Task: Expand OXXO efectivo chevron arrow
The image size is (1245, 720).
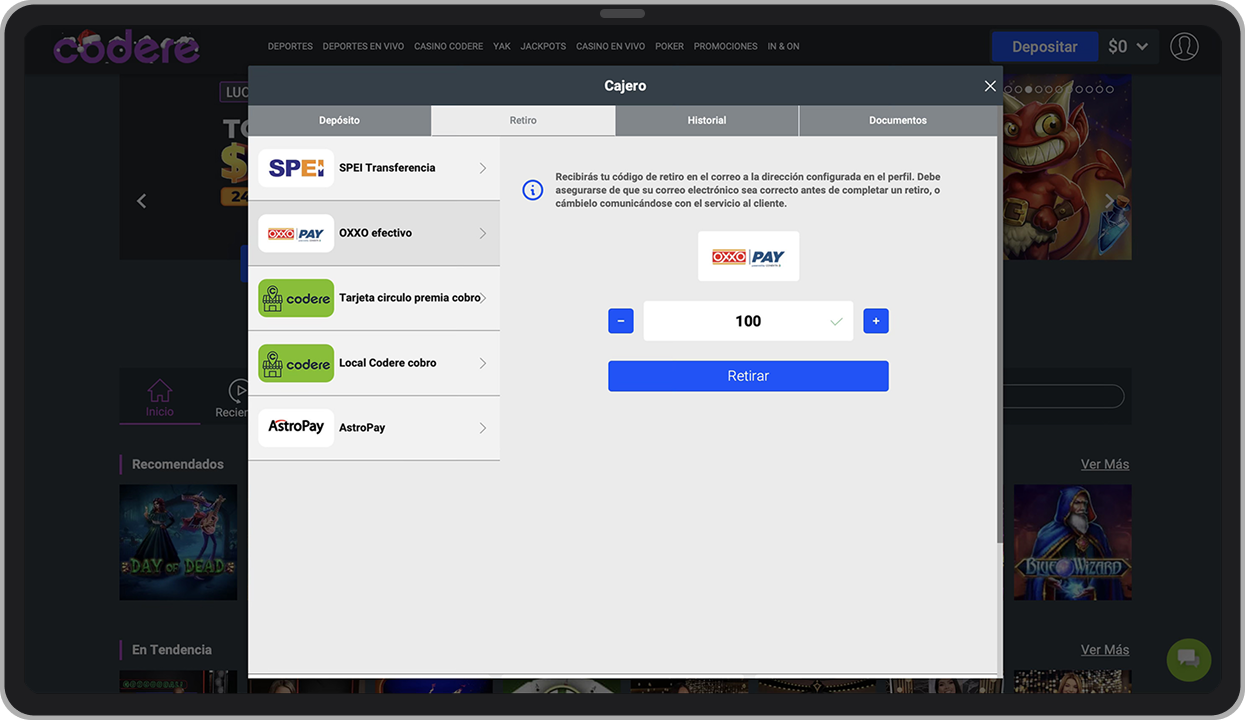Action: [483, 233]
